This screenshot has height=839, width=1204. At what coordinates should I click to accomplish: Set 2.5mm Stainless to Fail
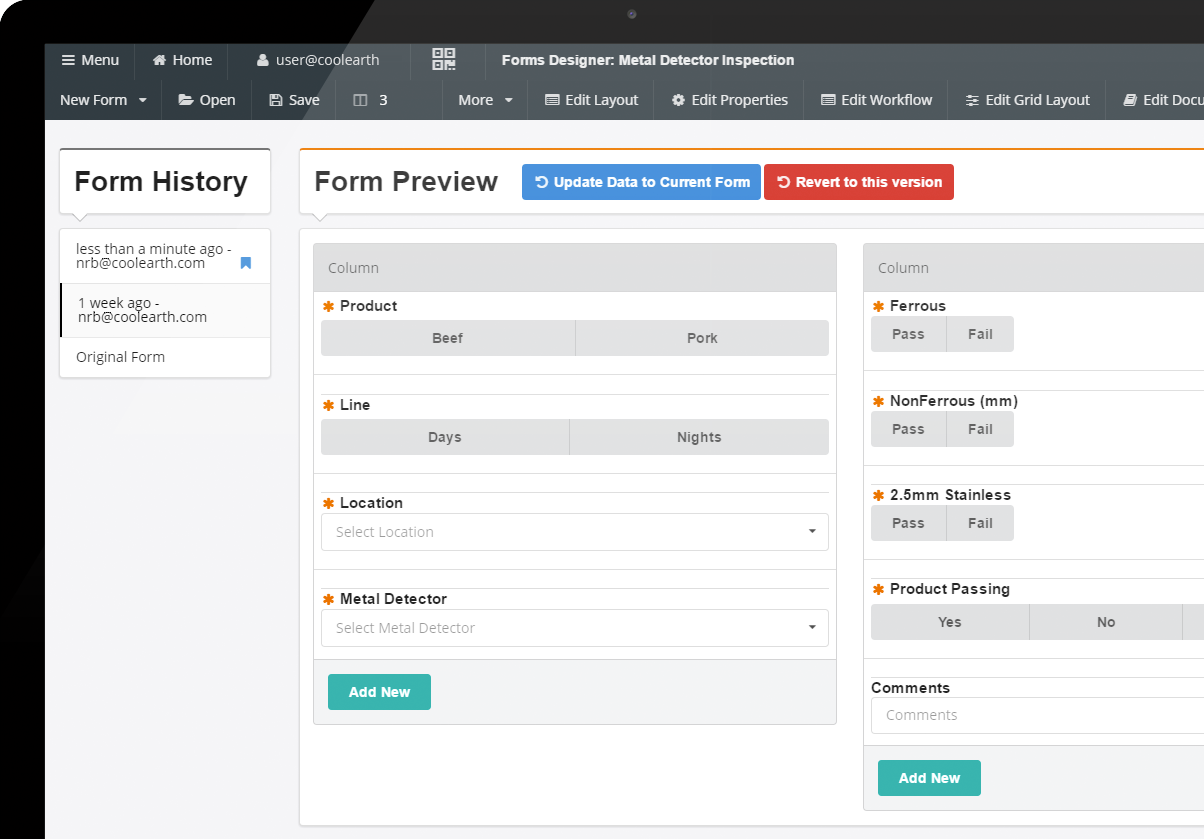tap(980, 523)
